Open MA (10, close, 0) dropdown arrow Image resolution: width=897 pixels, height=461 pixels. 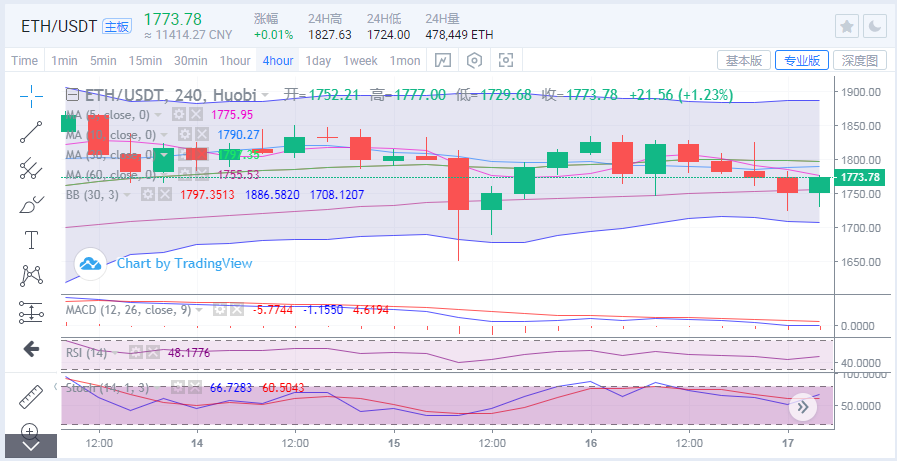(x=164, y=135)
